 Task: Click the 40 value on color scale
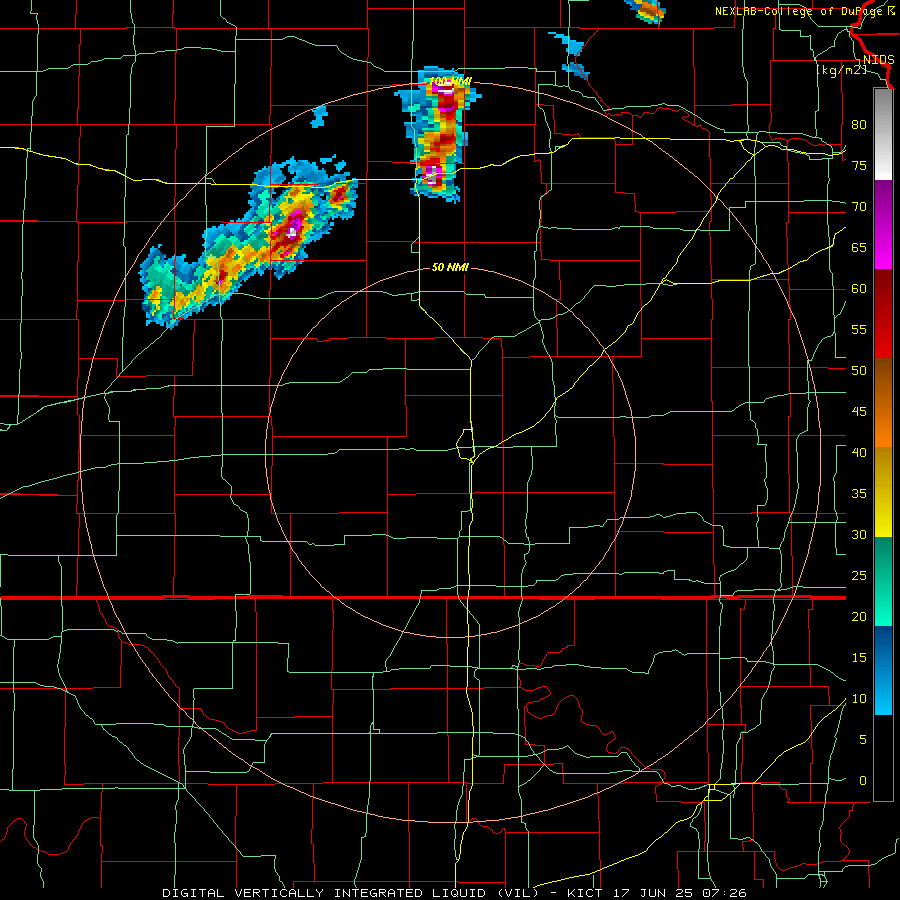[859, 452]
